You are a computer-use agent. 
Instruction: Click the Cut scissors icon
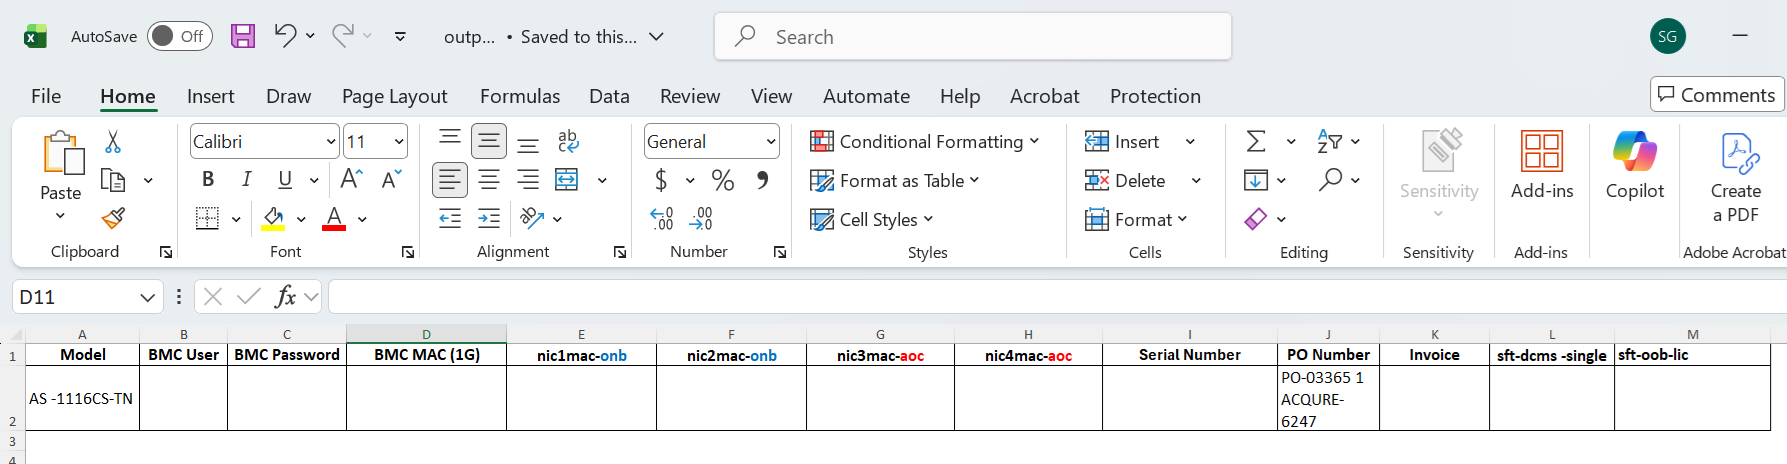(x=113, y=142)
